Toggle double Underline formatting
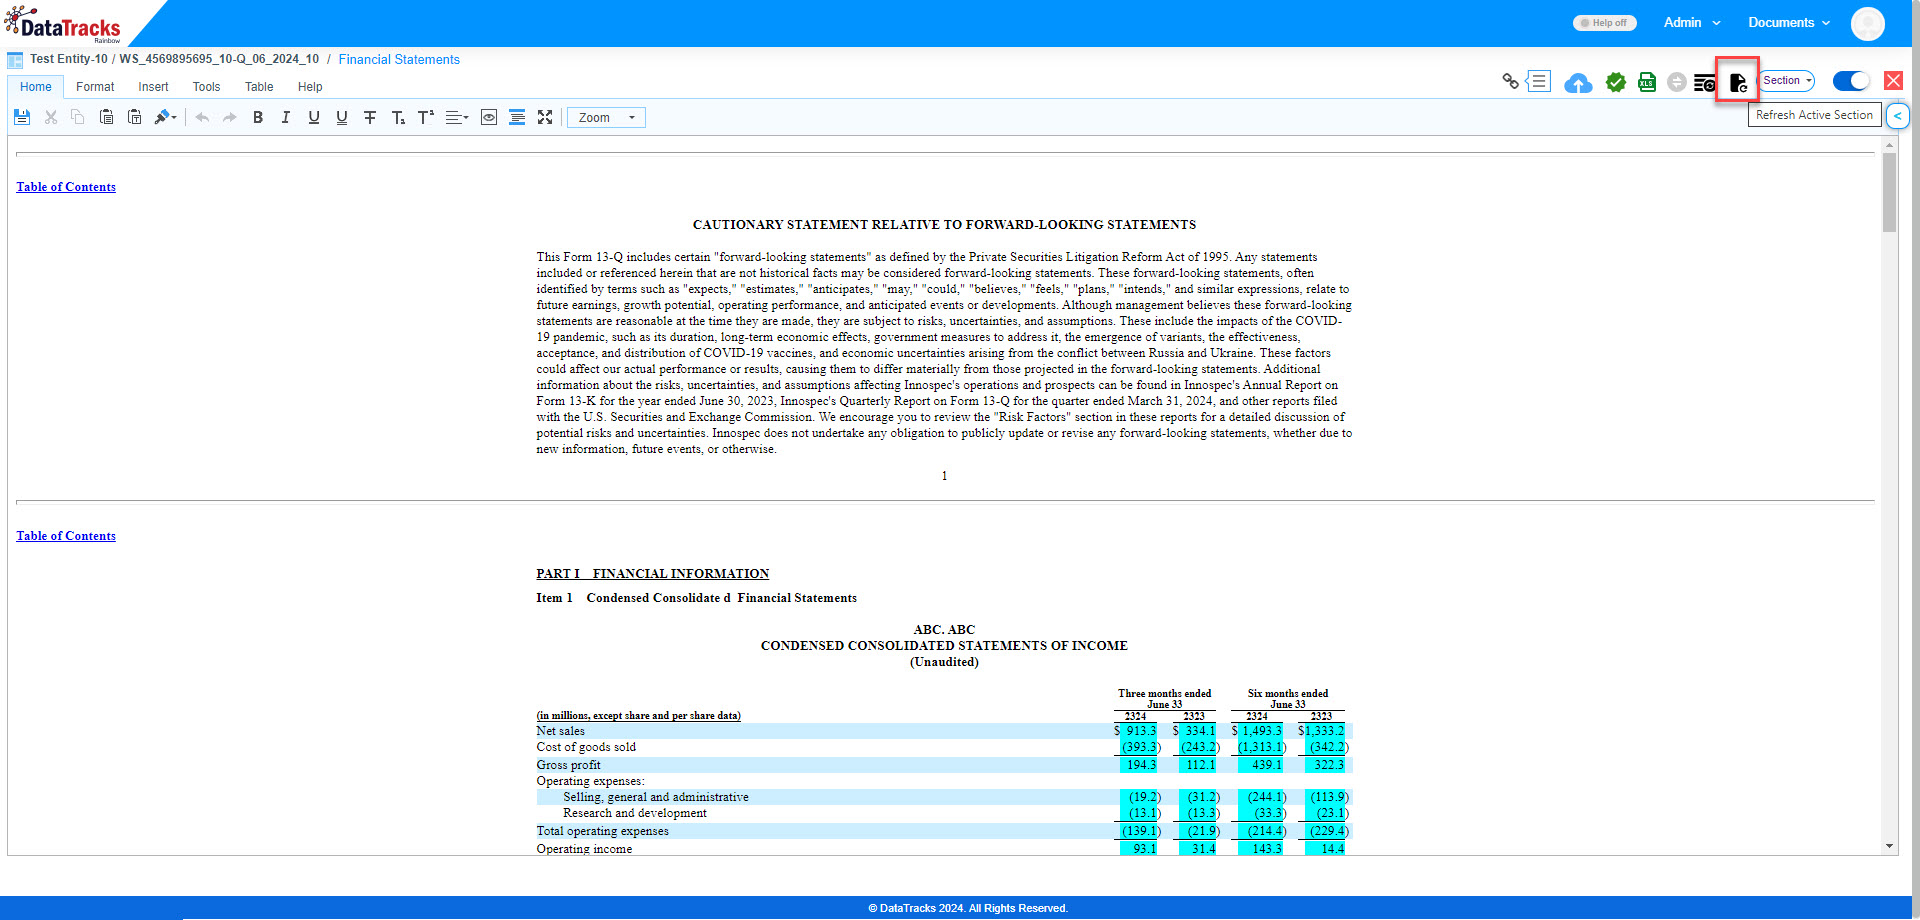Screen dimensions: 1920x920 342,118
